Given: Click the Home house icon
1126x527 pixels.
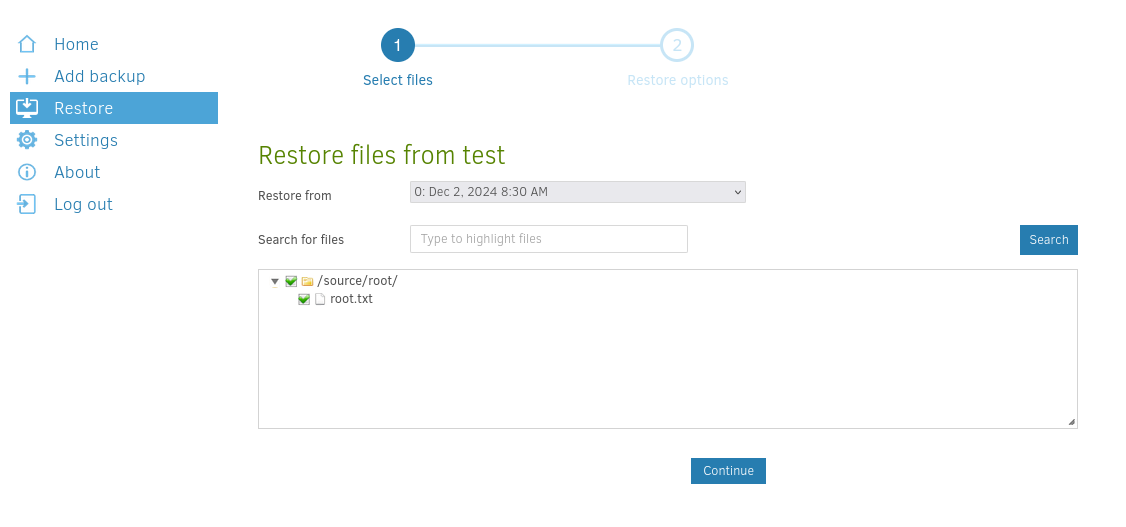Looking at the screenshot, I should pyautogui.click(x=27, y=44).
